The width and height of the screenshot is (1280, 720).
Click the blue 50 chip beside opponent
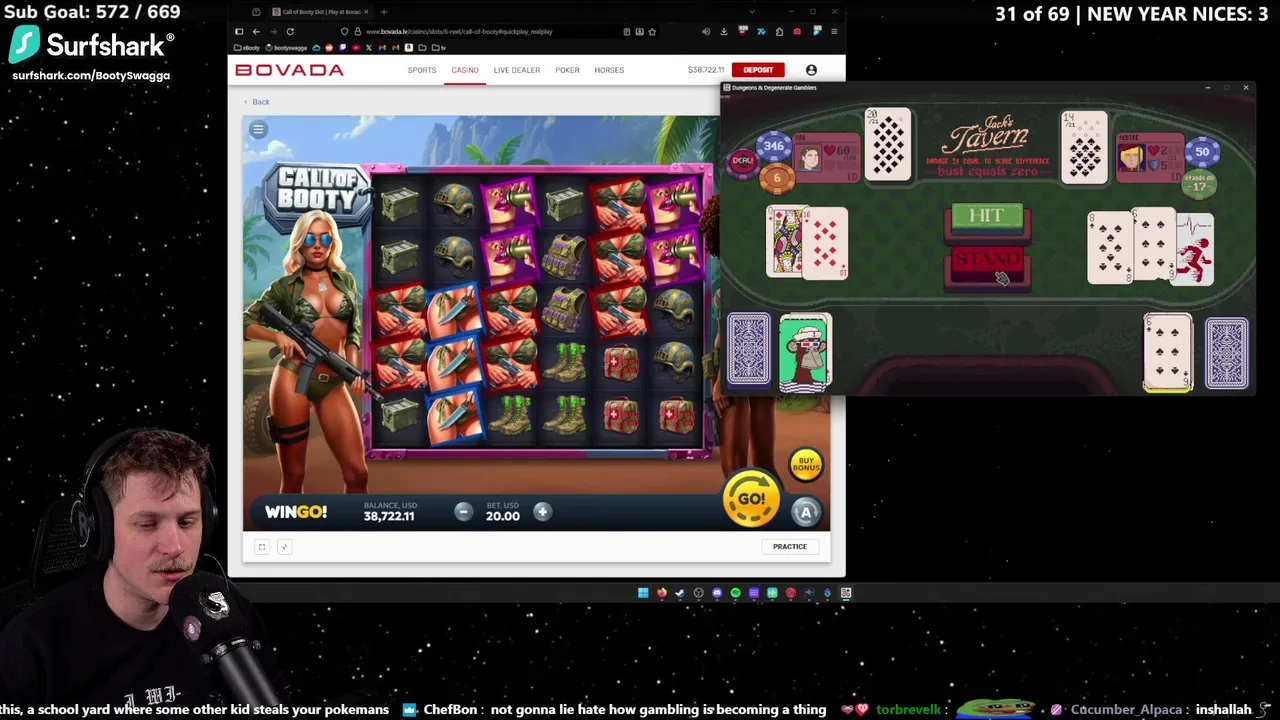[x=1202, y=152]
